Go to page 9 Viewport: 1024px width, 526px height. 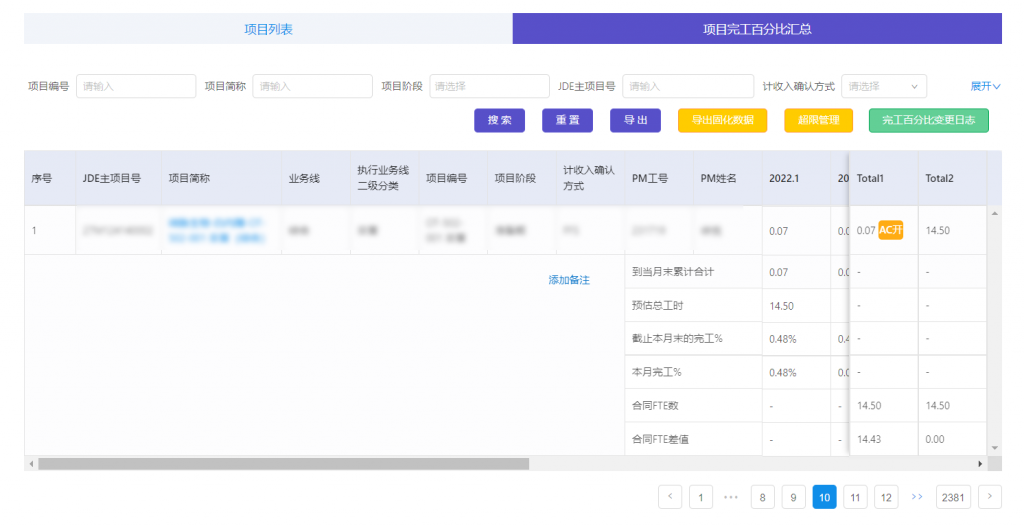click(x=793, y=497)
